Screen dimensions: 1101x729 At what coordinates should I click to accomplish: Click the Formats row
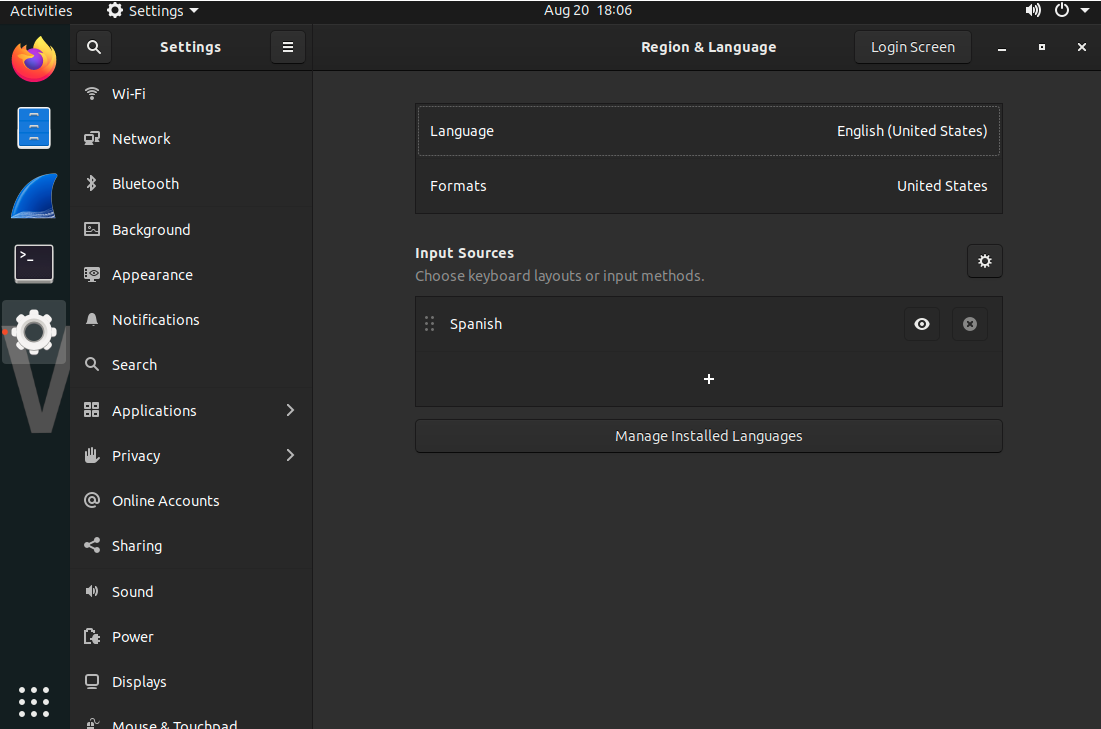pos(708,185)
